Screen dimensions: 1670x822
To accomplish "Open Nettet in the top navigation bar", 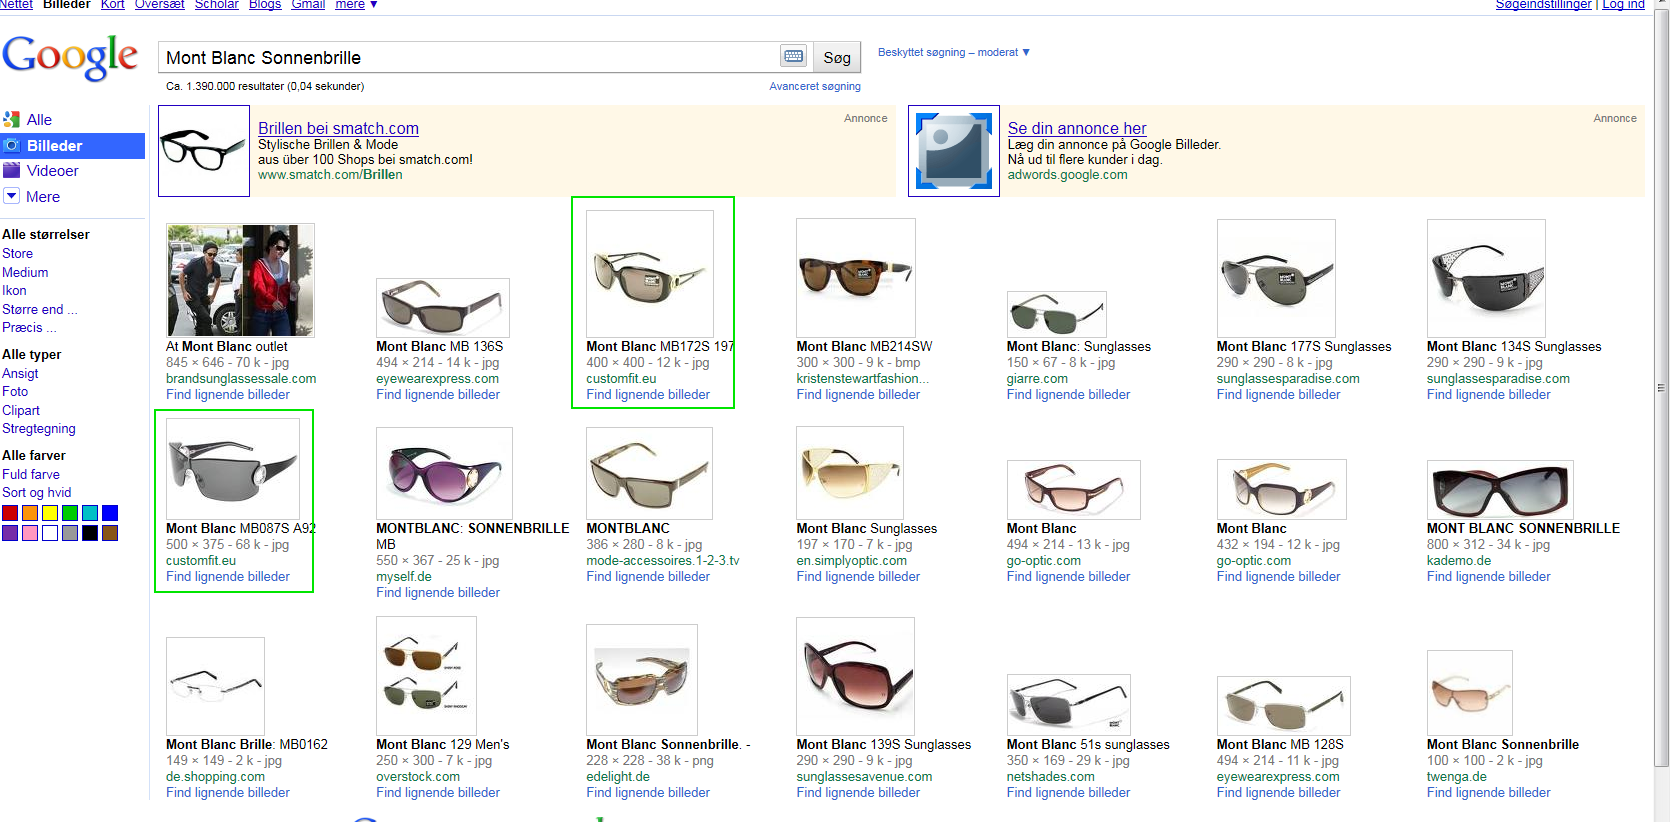I will click(16, 5).
